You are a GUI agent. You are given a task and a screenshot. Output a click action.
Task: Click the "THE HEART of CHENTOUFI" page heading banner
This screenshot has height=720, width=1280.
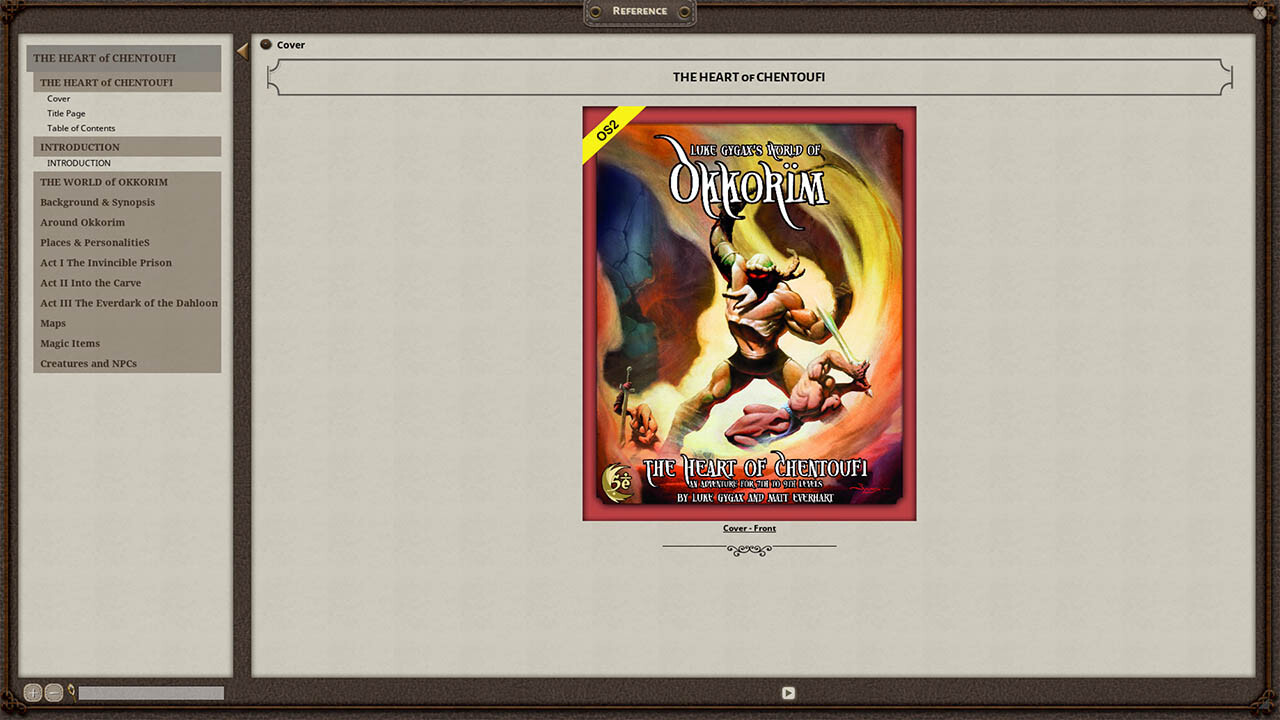pyautogui.click(x=750, y=77)
